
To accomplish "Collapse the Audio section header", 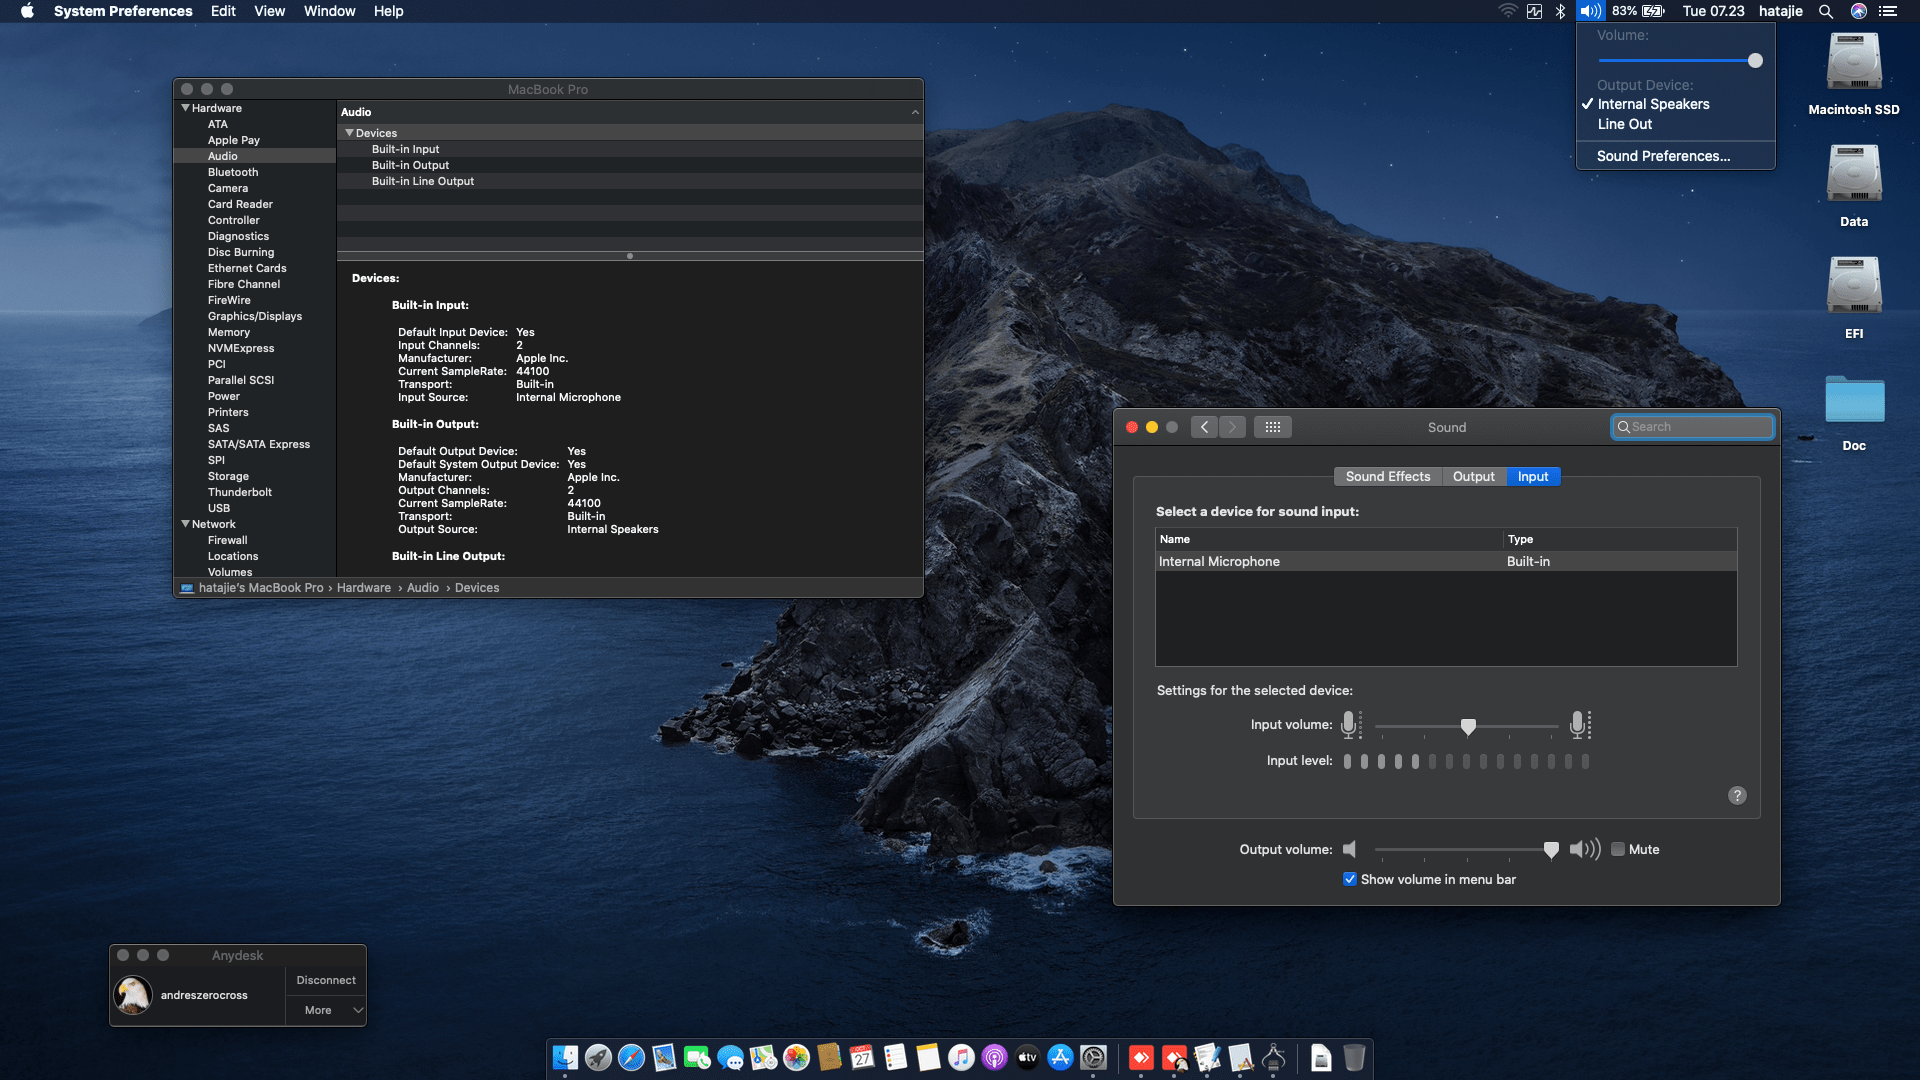I will [915, 111].
